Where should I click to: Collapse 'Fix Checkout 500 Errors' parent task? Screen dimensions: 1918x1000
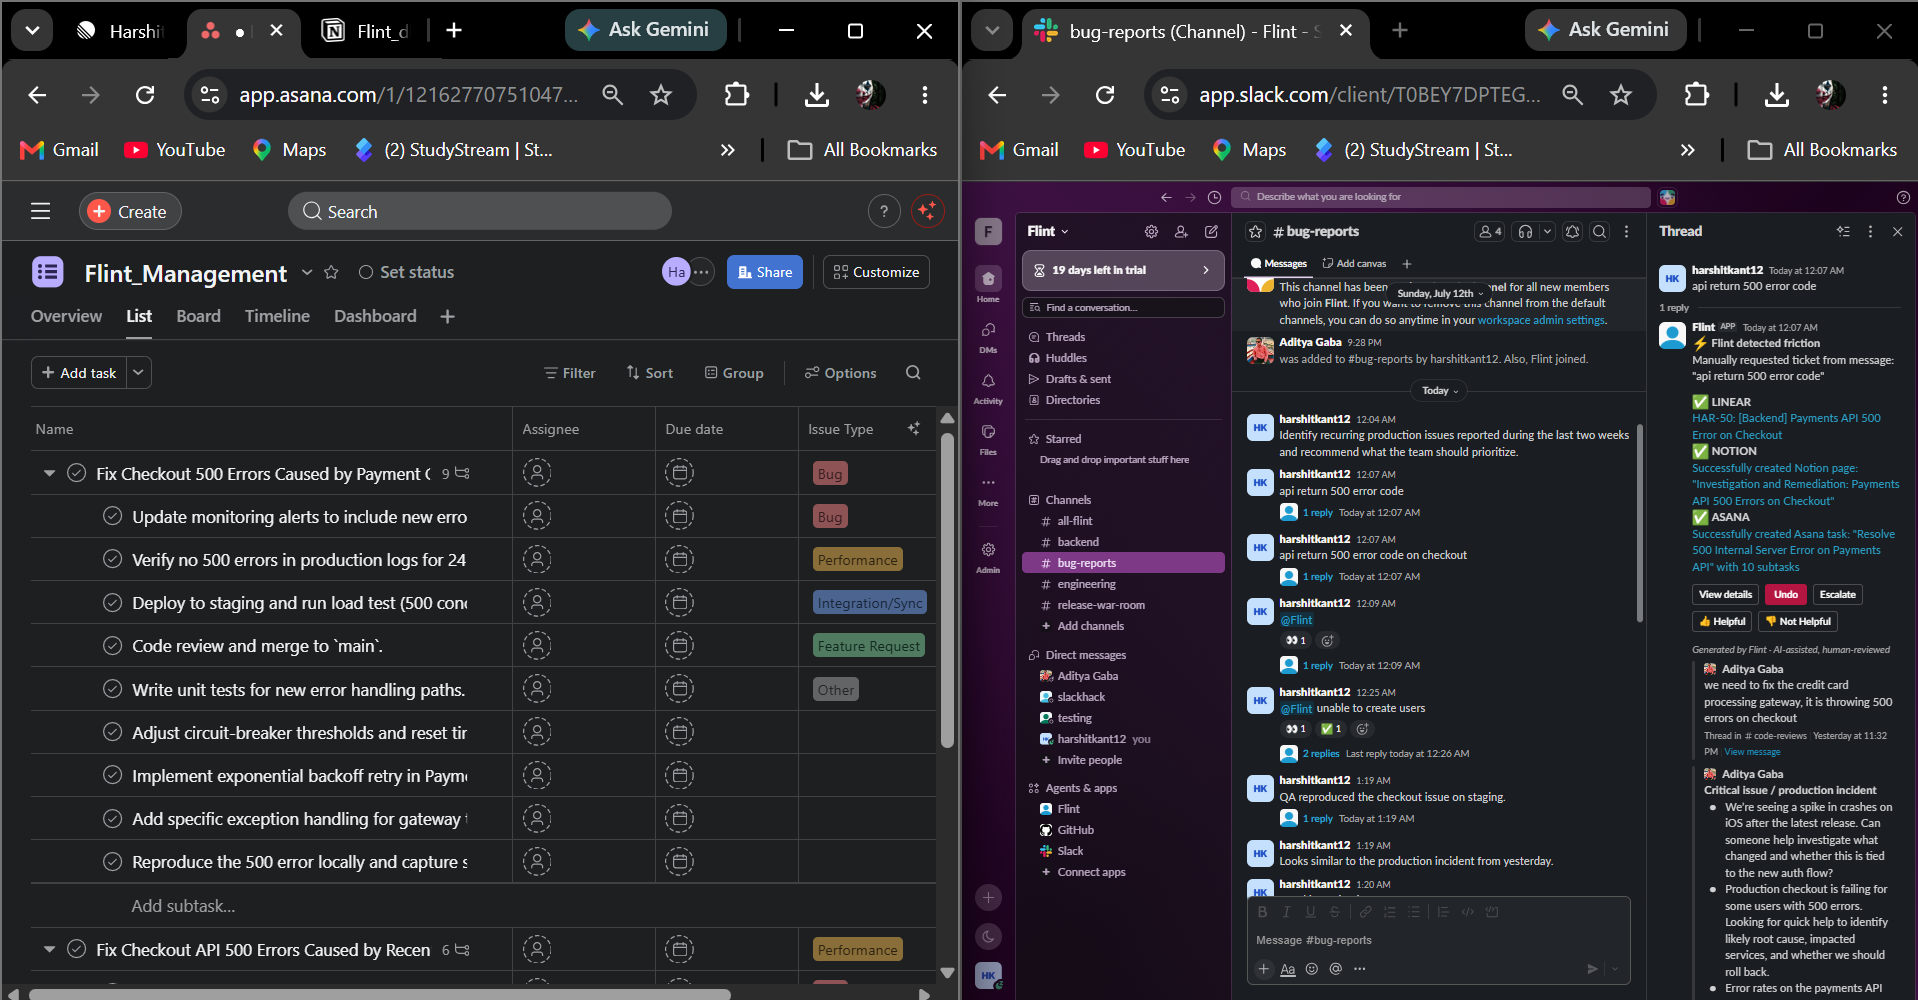coord(49,473)
